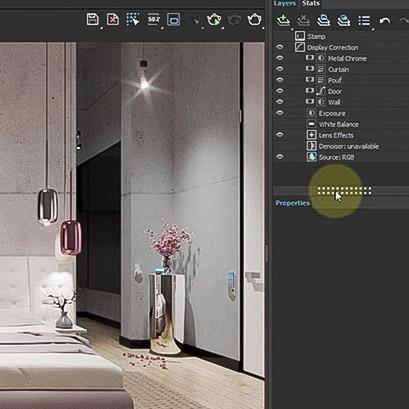Image resolution: width=409 pixels, height=409 pixels.
Task: Select the Curtain layer name
Action: (x=338, y=69)
